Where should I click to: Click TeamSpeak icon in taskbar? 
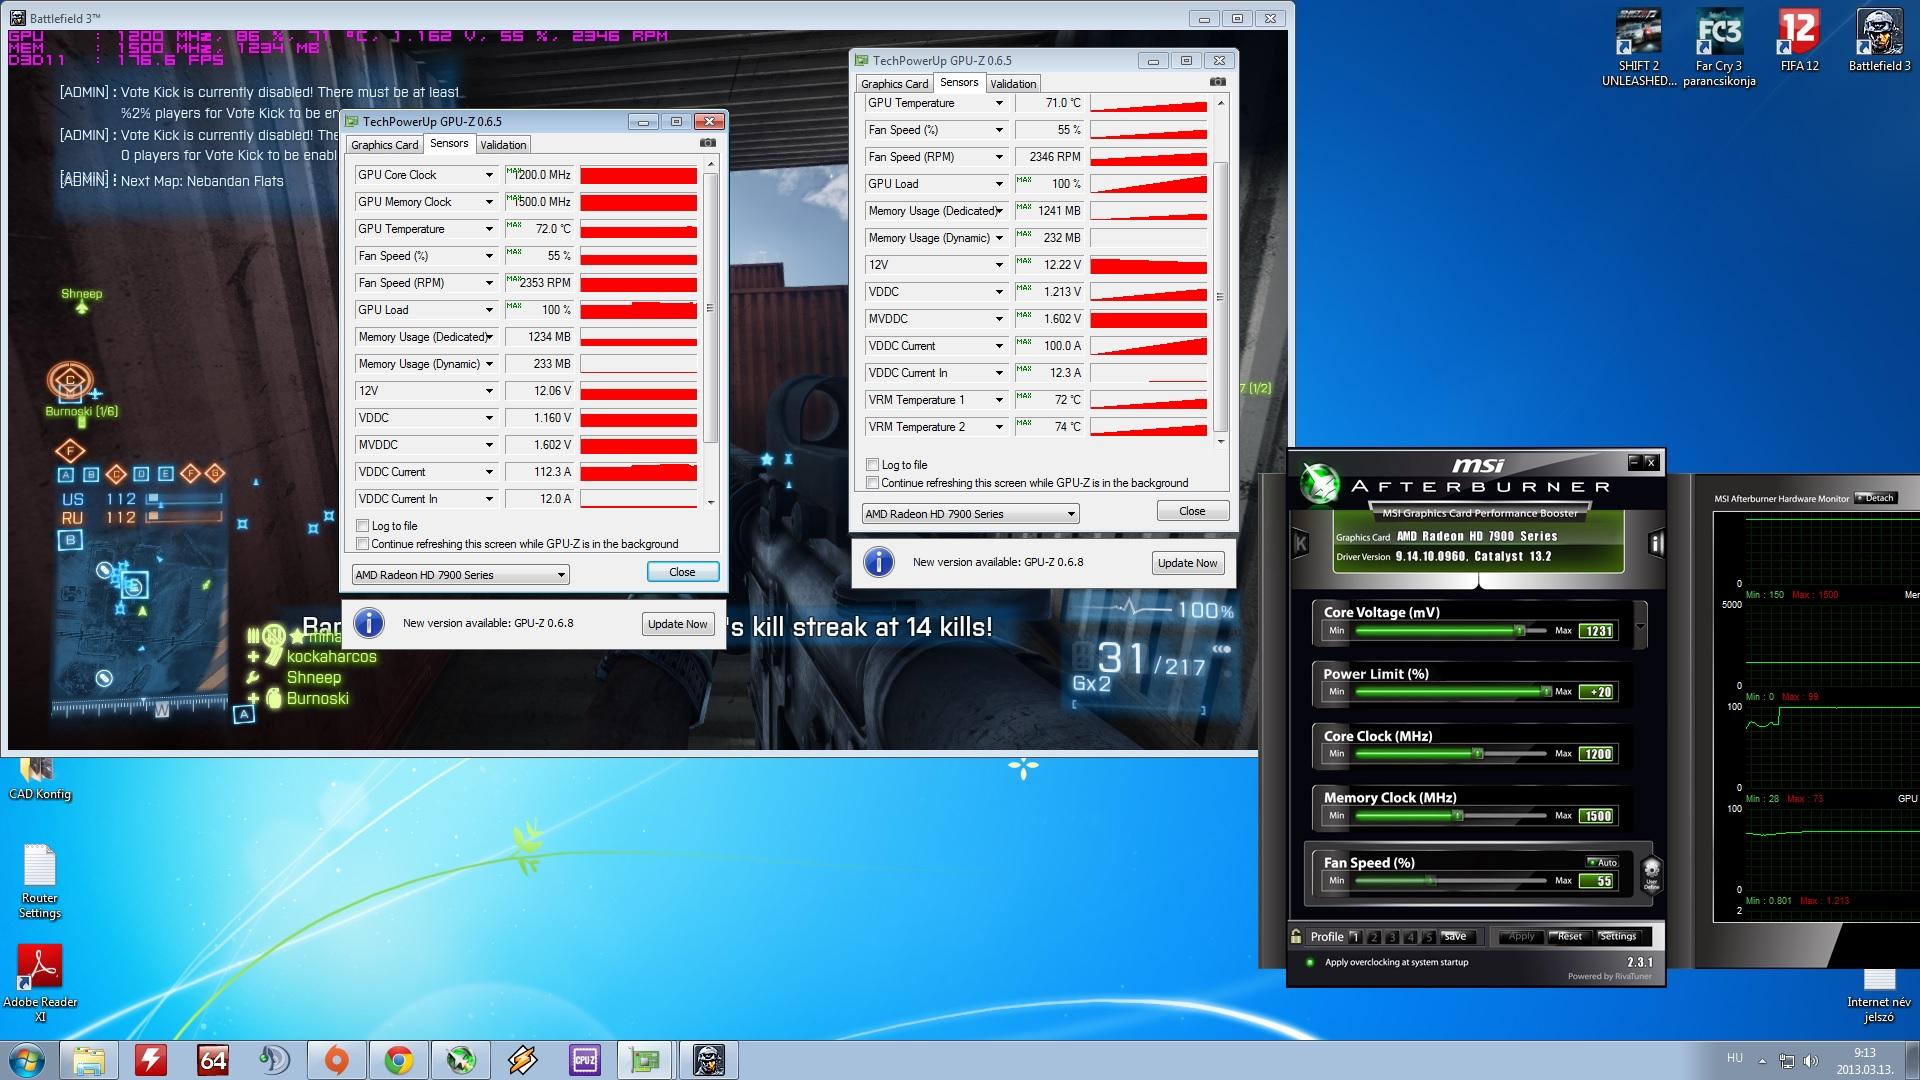pyautogui.click(x=274, y=1060)
